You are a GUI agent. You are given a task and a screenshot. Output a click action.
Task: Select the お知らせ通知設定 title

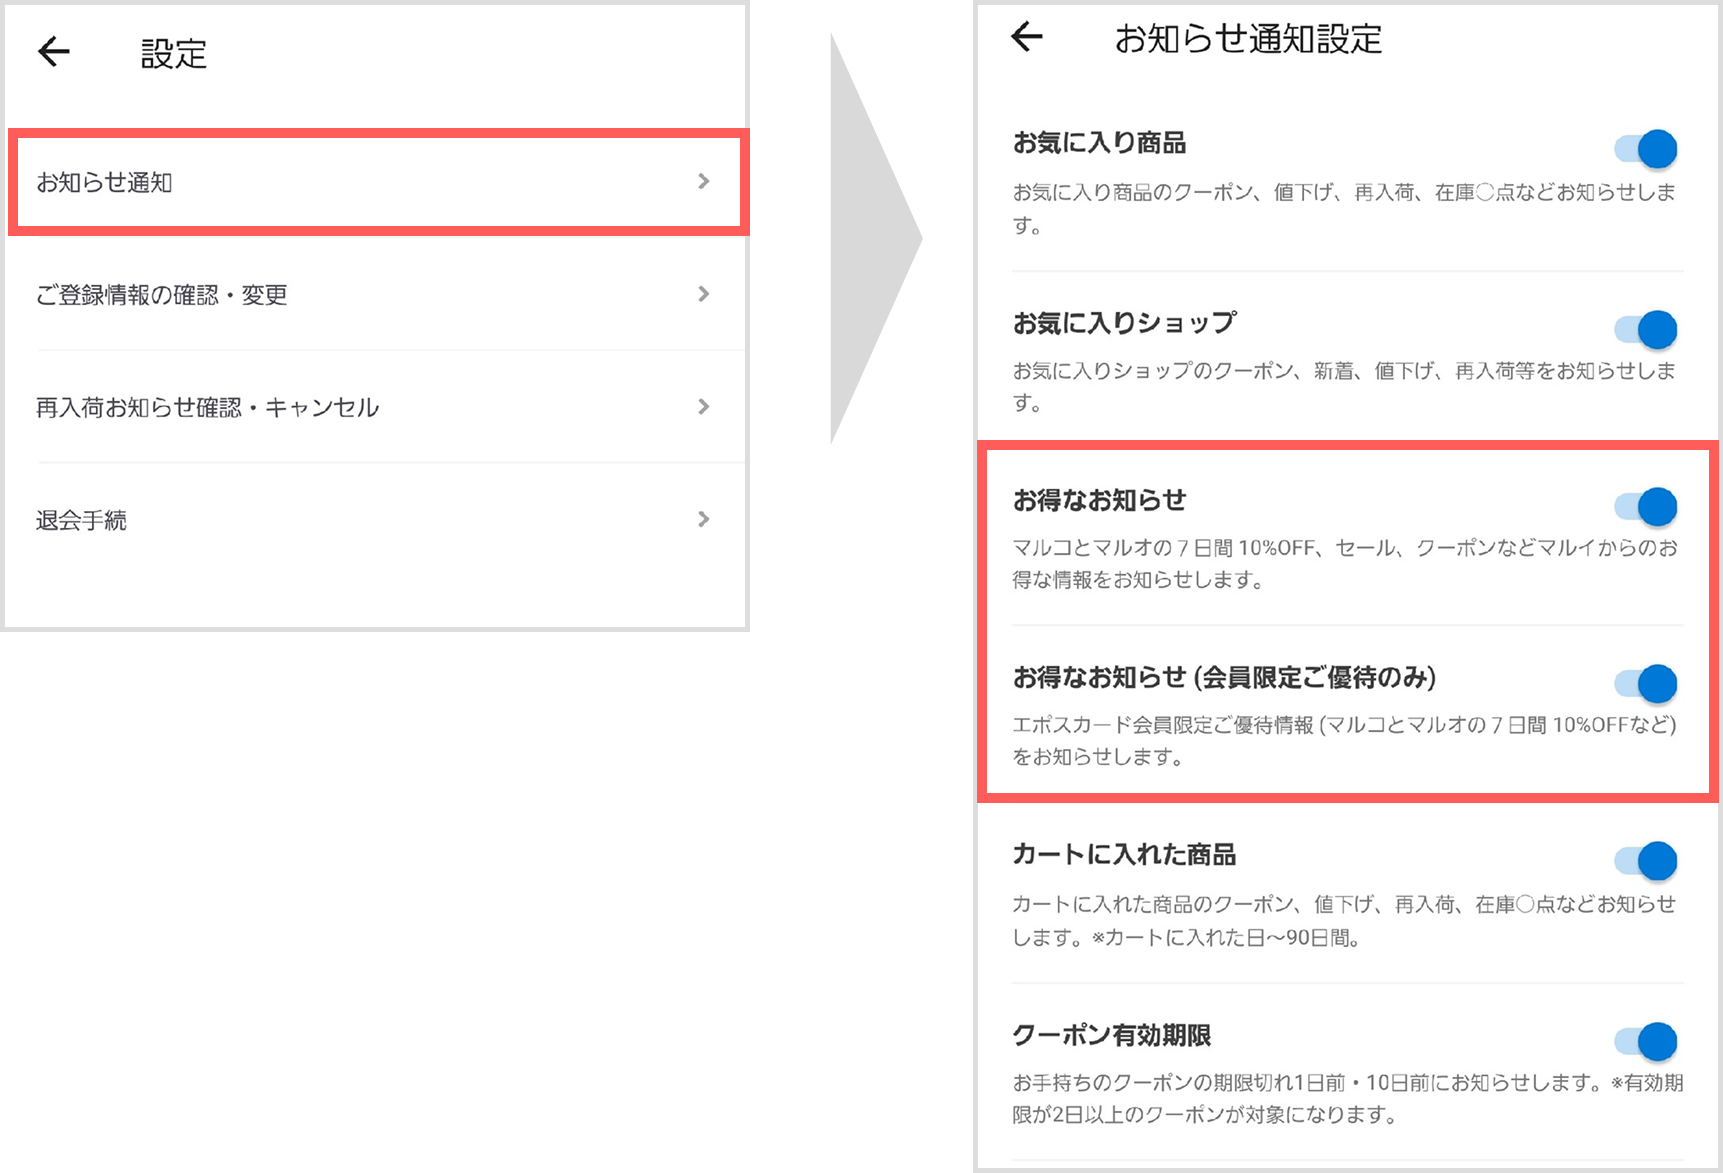pyautogui.click(x=1249, y=37)
